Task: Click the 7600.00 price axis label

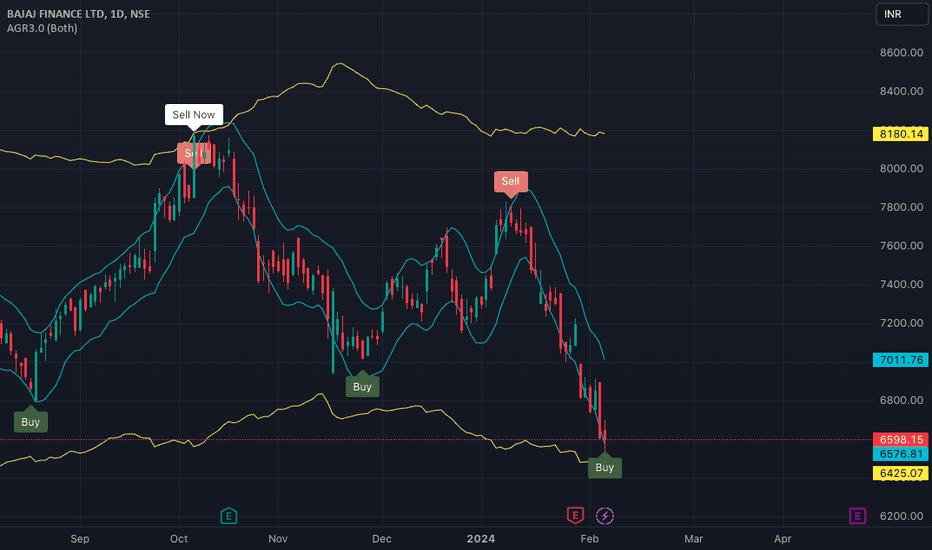Action: click(x=901, y=246)
